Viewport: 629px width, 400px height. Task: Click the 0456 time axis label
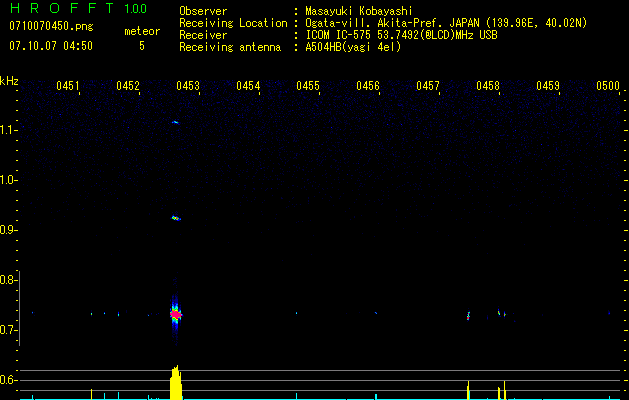(368, 86)
